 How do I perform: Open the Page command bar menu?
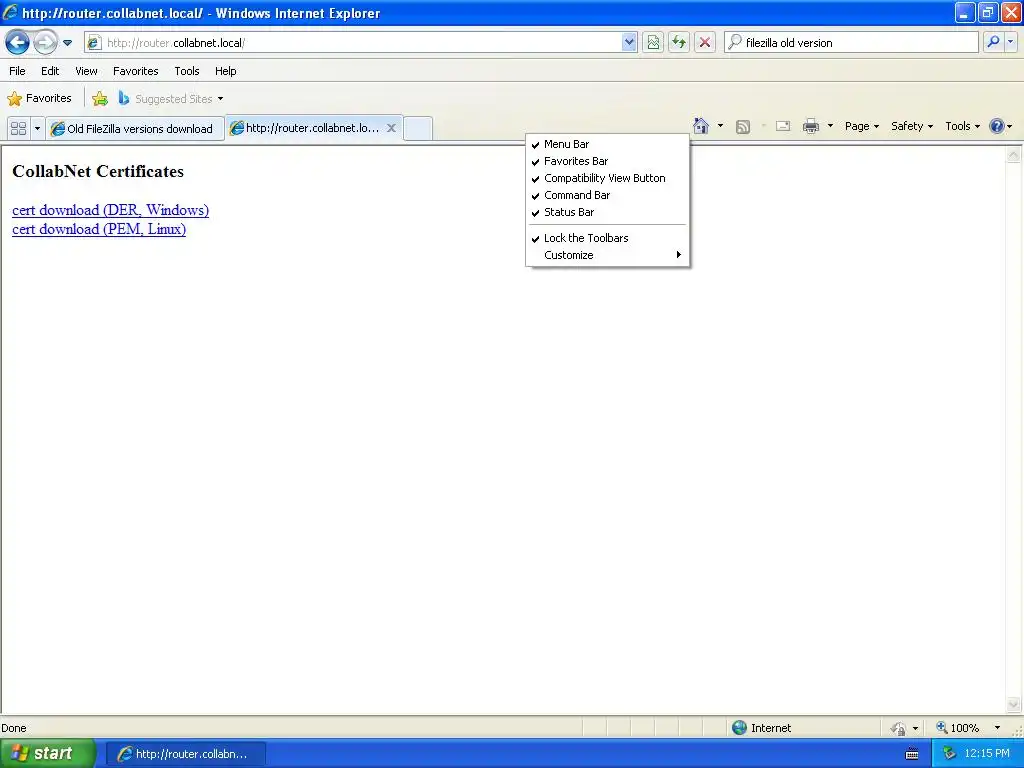[x=861, y=126]
